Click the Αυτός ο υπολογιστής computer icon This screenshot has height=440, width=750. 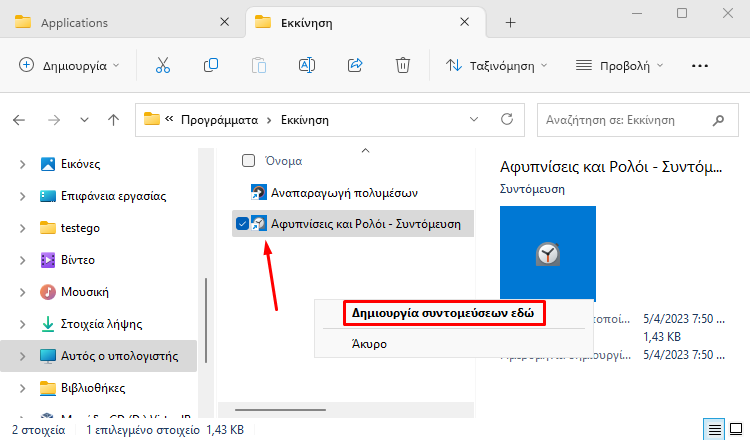48,356
